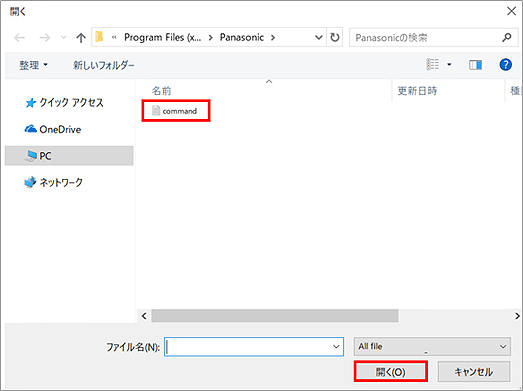Click the 開く(O) button

point(391,372)
